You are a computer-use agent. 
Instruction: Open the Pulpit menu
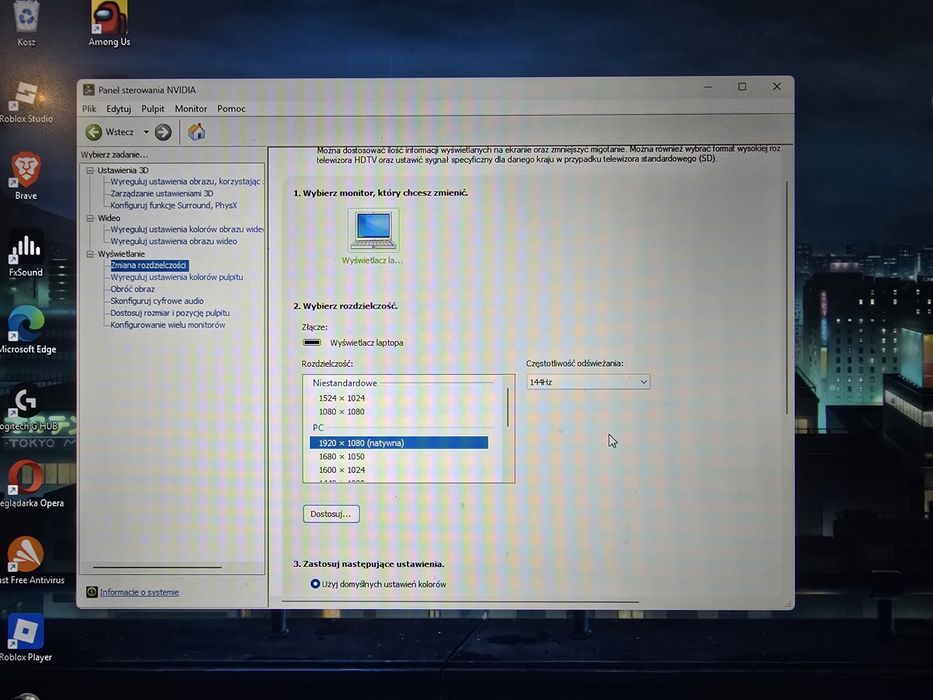click(x=153, y=109)
